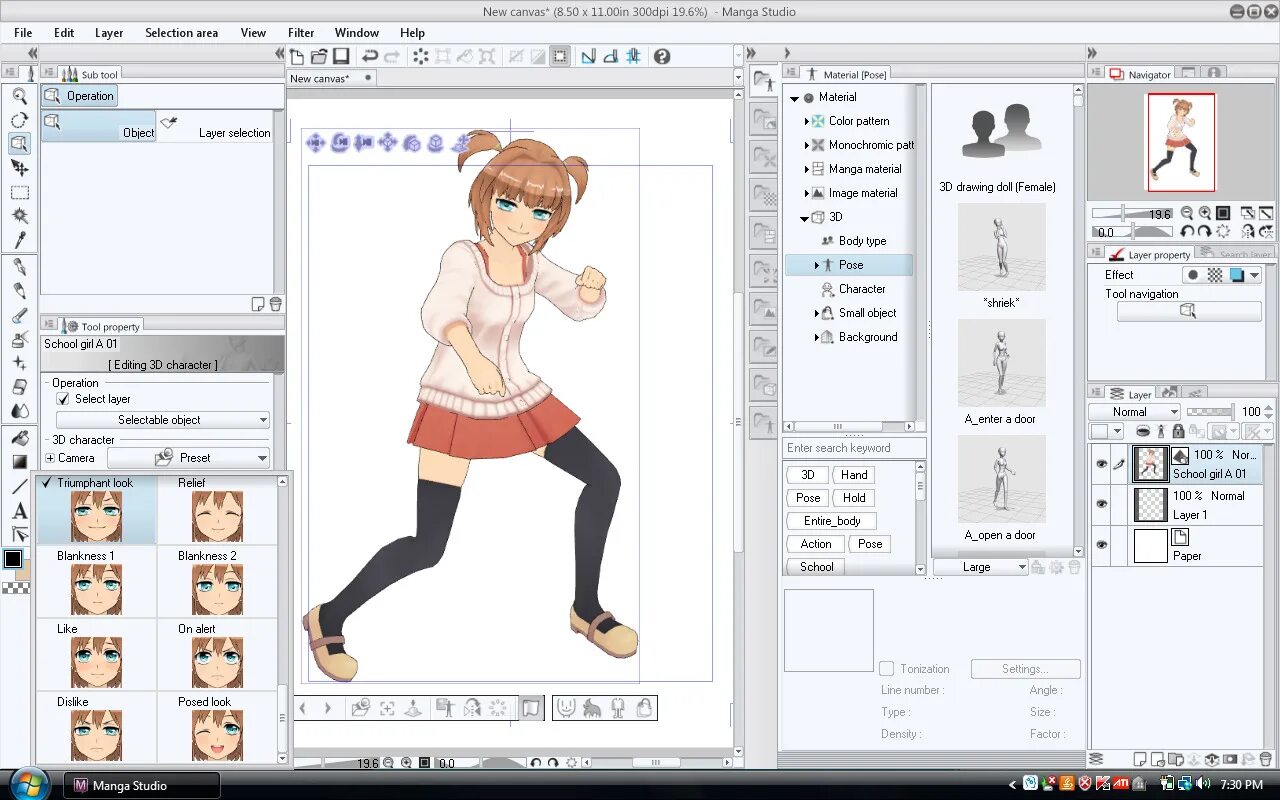Hide the School girl A 01 layer
This screenshot has height=800, width=1280.
(x=1101, y=464)
